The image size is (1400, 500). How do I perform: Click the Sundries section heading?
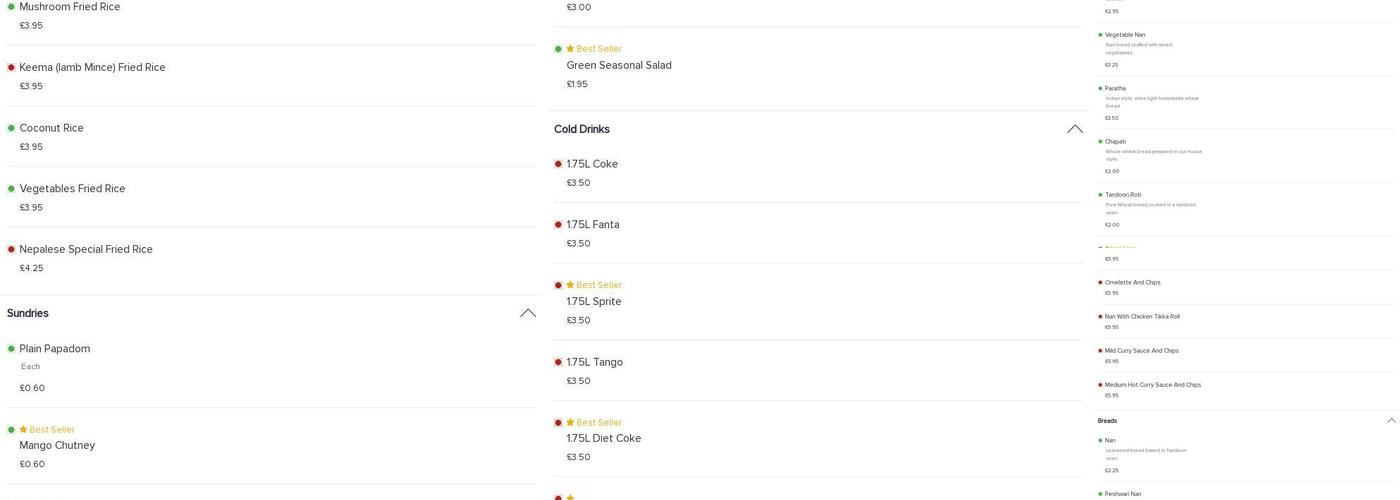(x=28, y=313)
